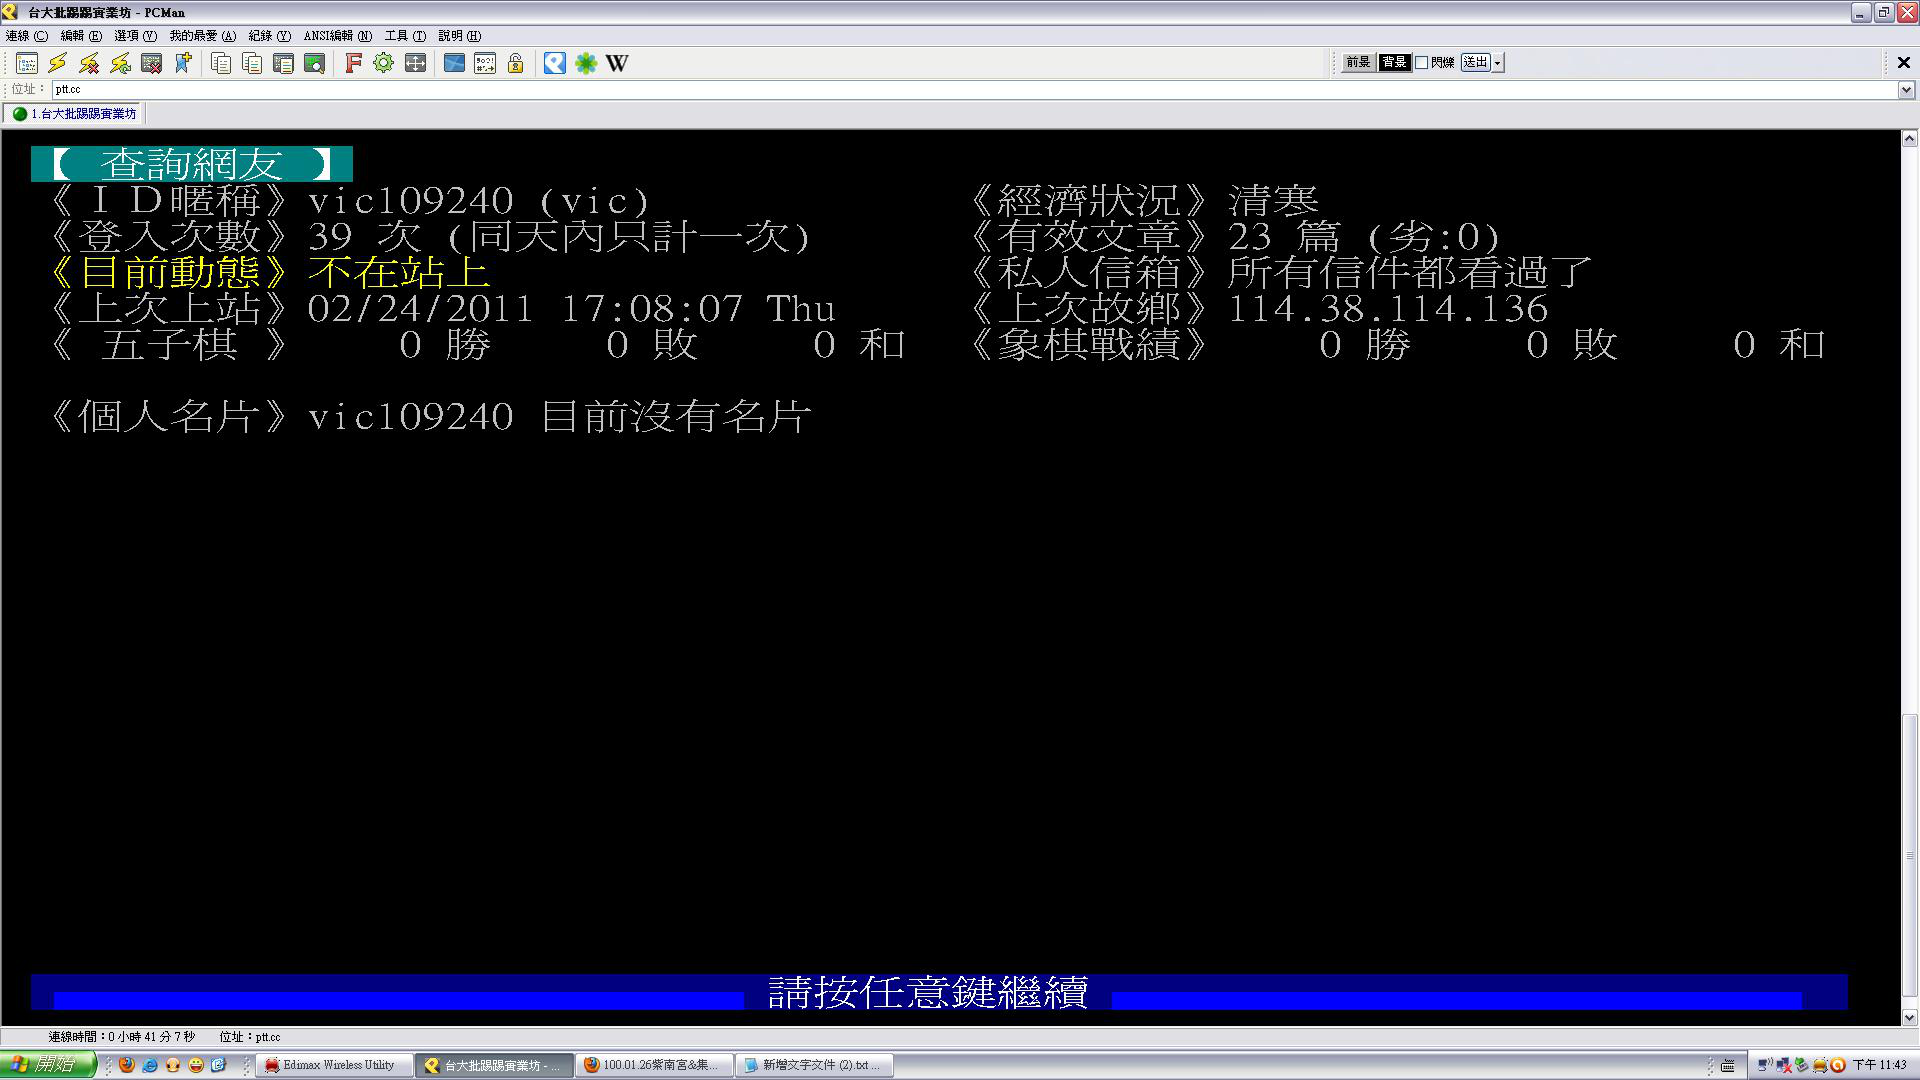This screenshot has width=1920, height=1080.
Task: Open the site list toolbar icon
Action: (x=27, y=63)
